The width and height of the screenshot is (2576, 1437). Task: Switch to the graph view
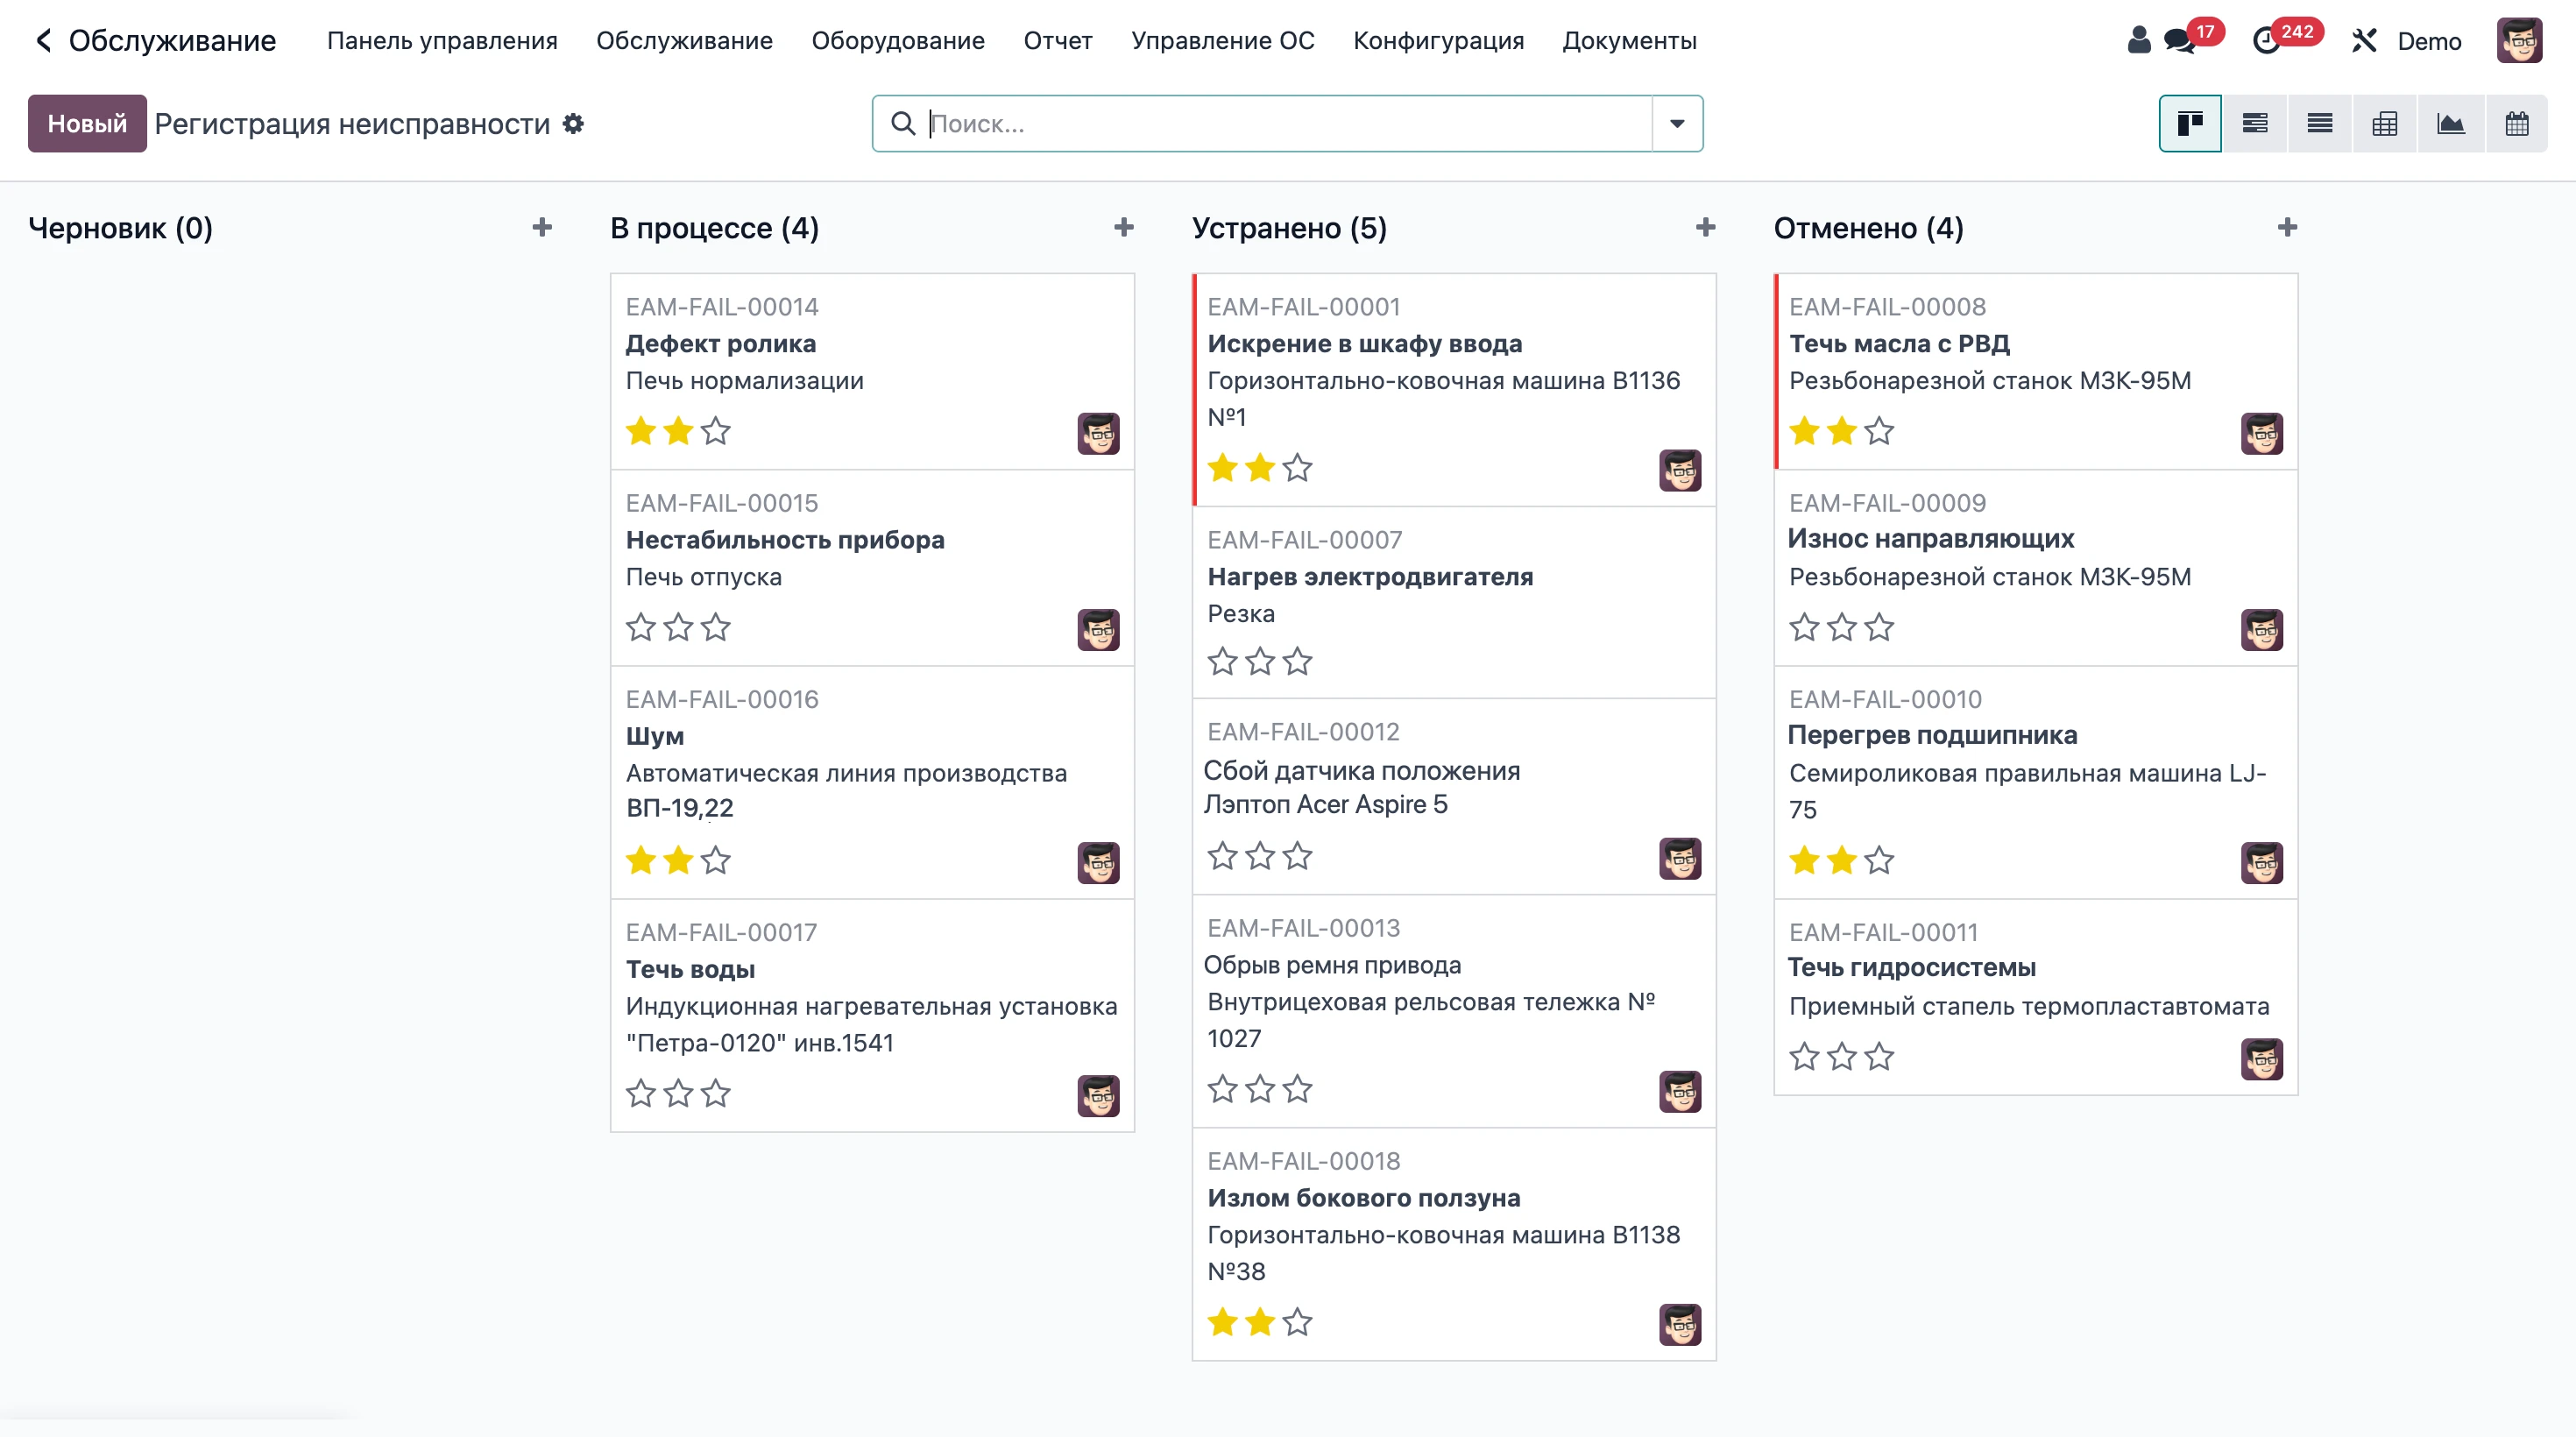pos(2450,124)
